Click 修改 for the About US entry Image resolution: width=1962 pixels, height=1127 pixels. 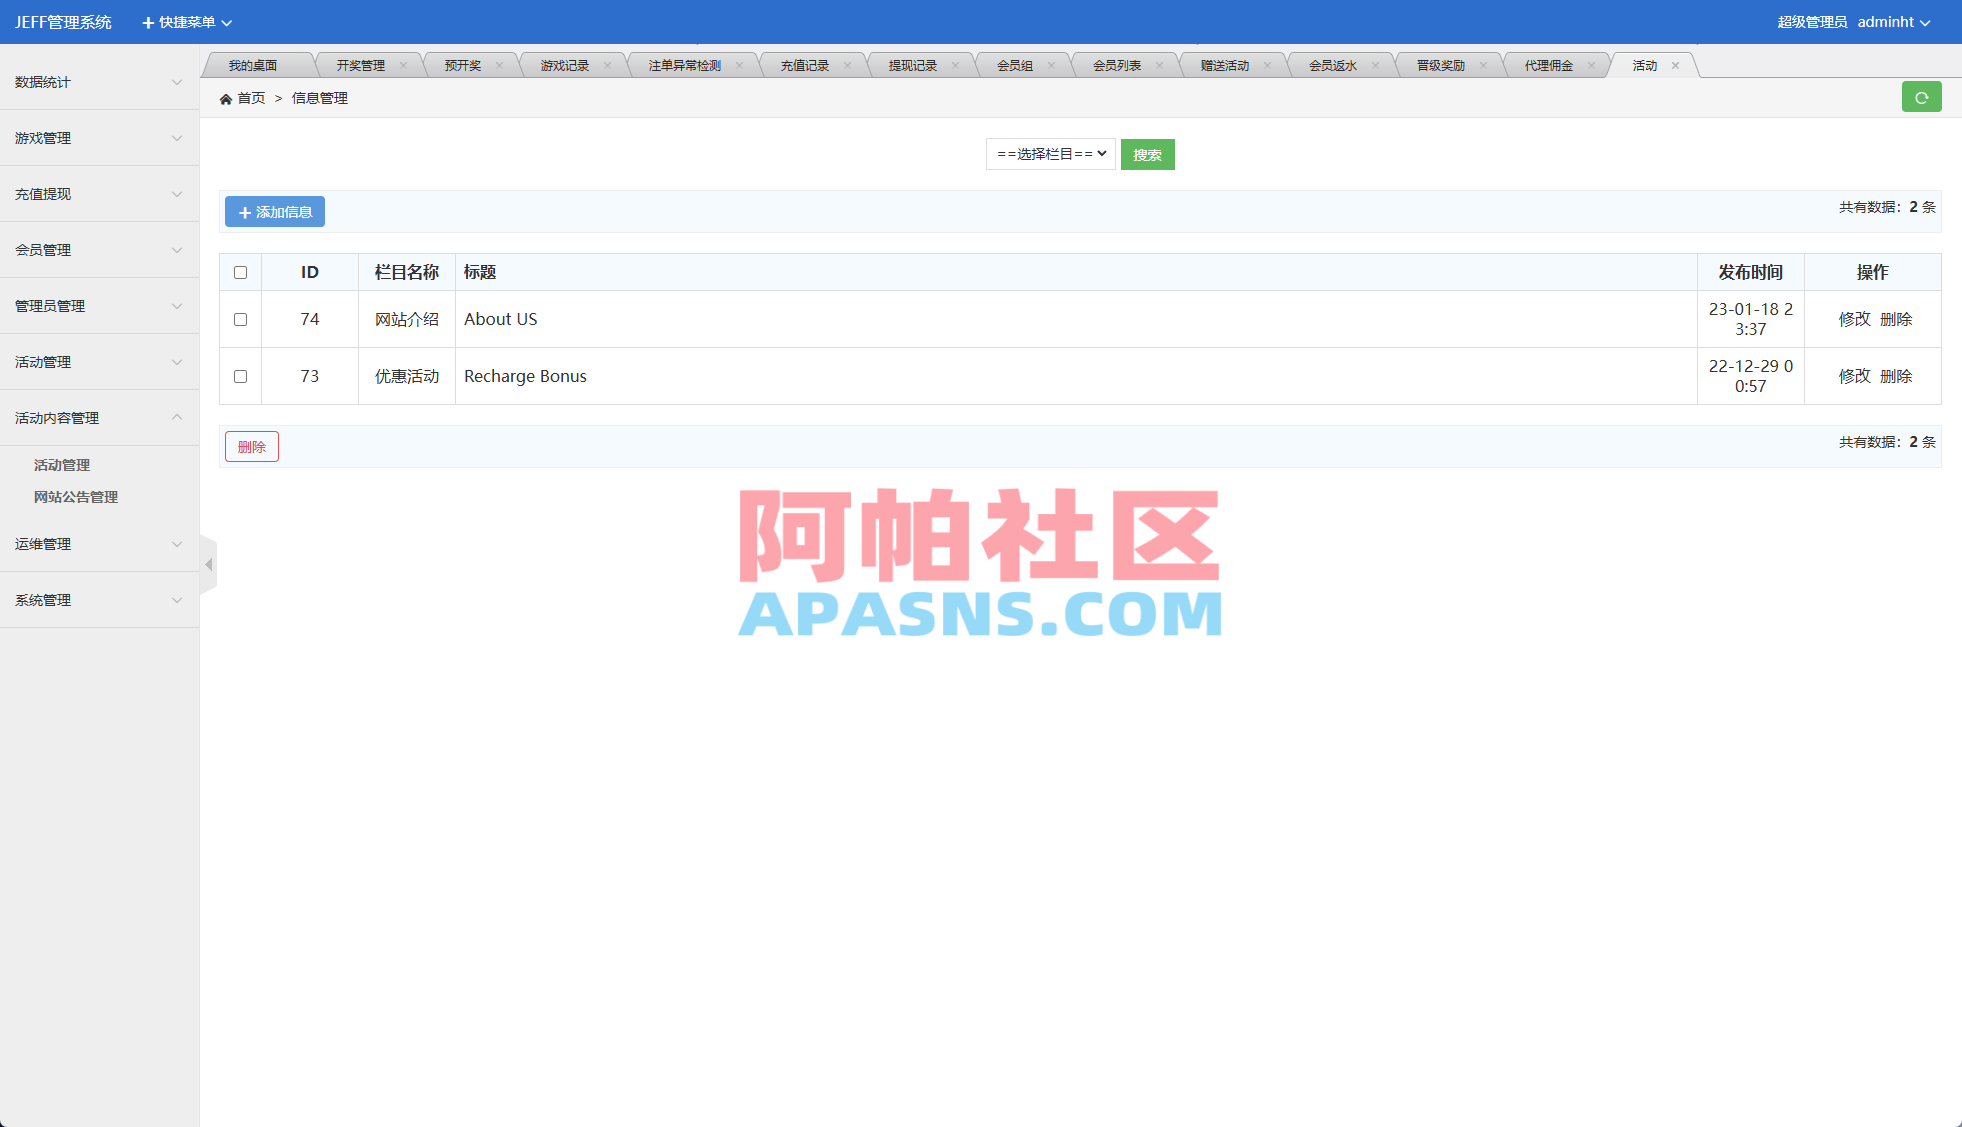(1855, 319)
